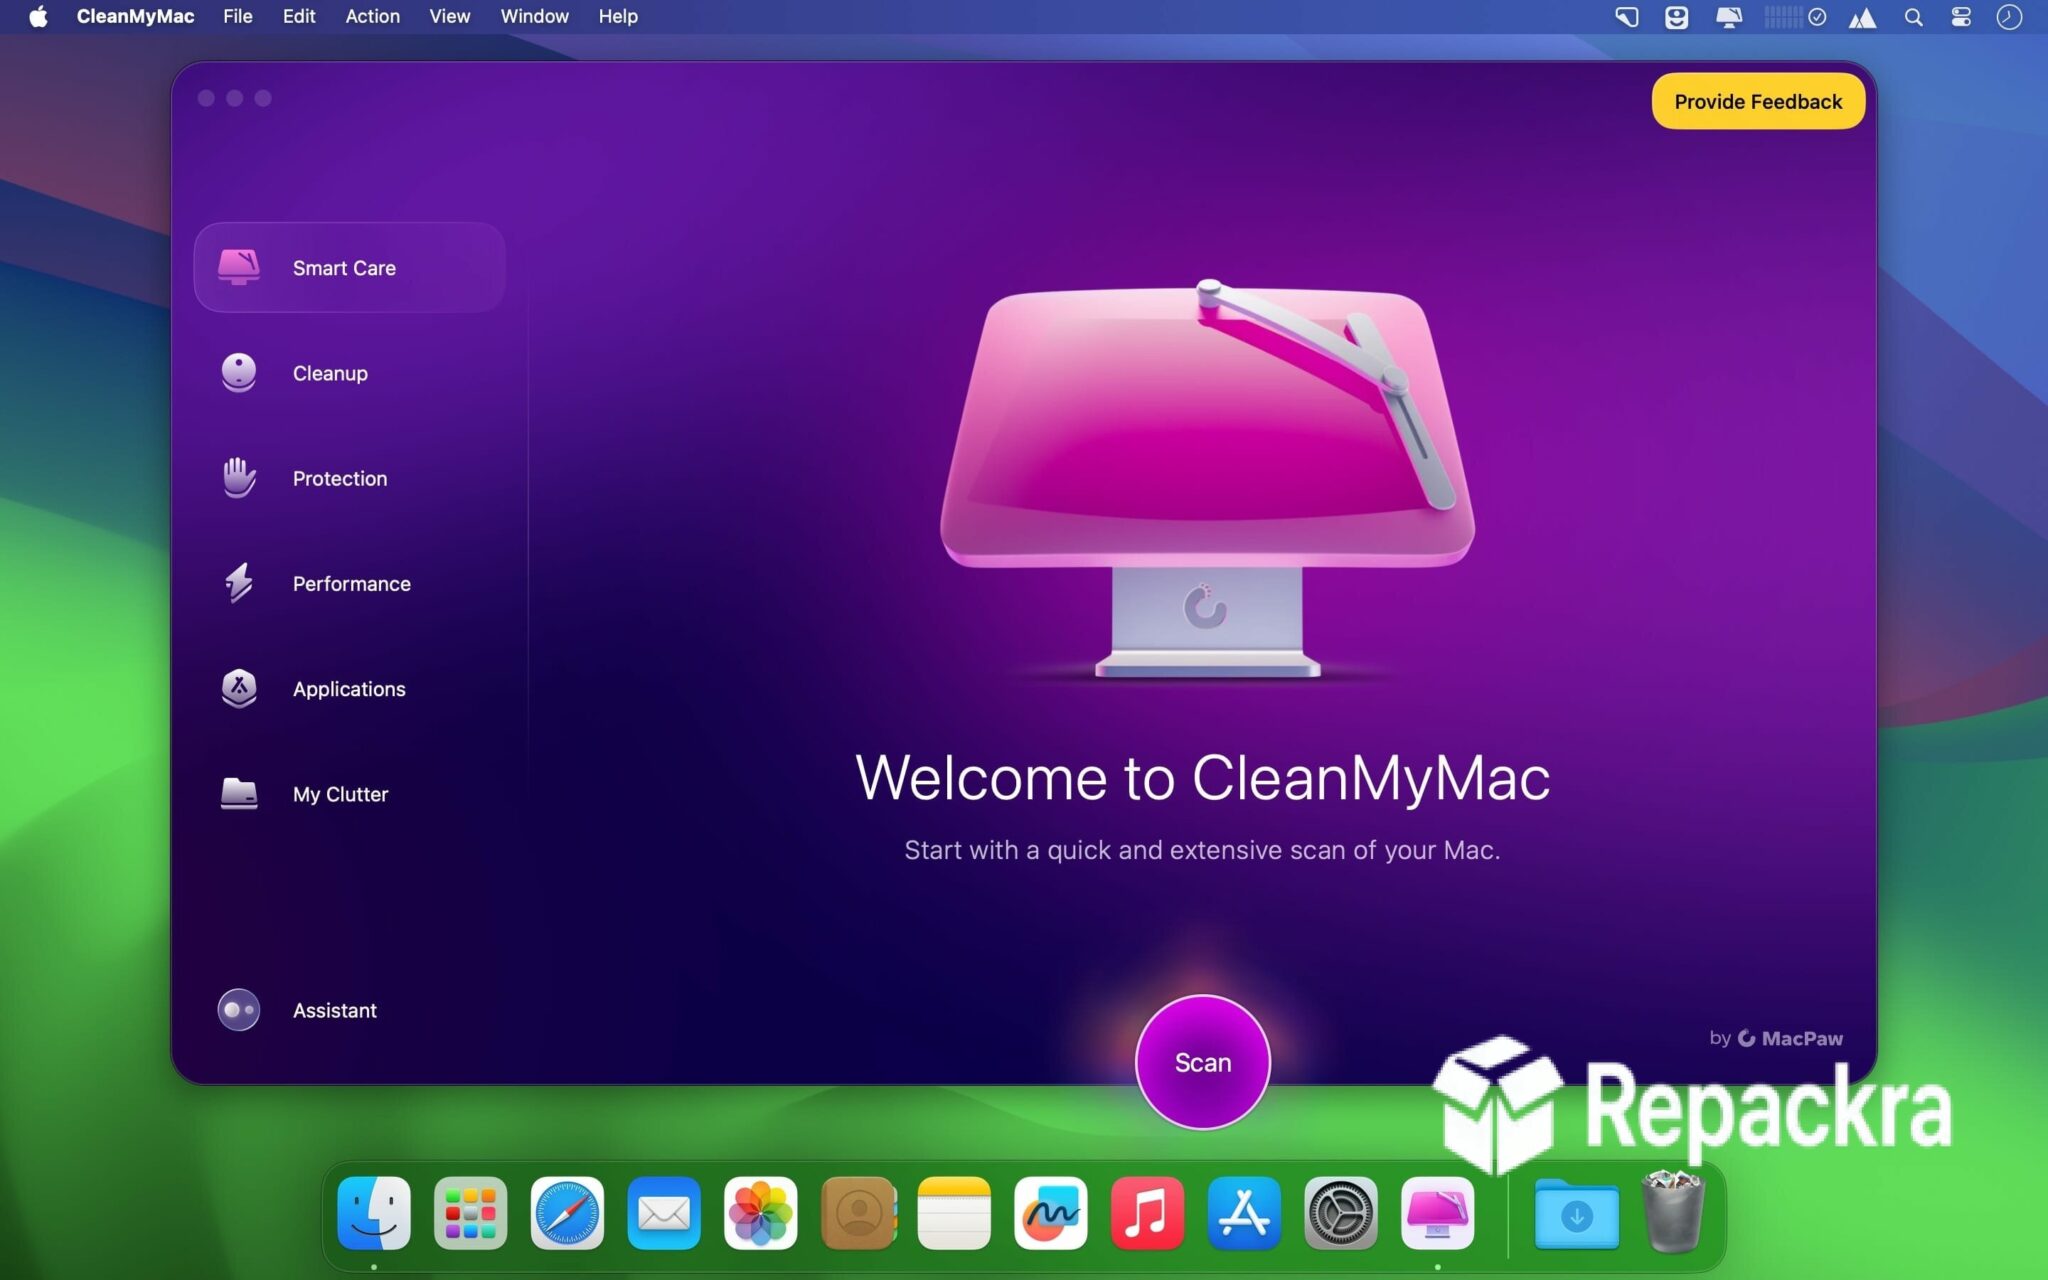This screenshot has height=1280, width=2048.
Task: Click the CleanMyMac monitor icon in menu bar
Action: click(1729, 17)
